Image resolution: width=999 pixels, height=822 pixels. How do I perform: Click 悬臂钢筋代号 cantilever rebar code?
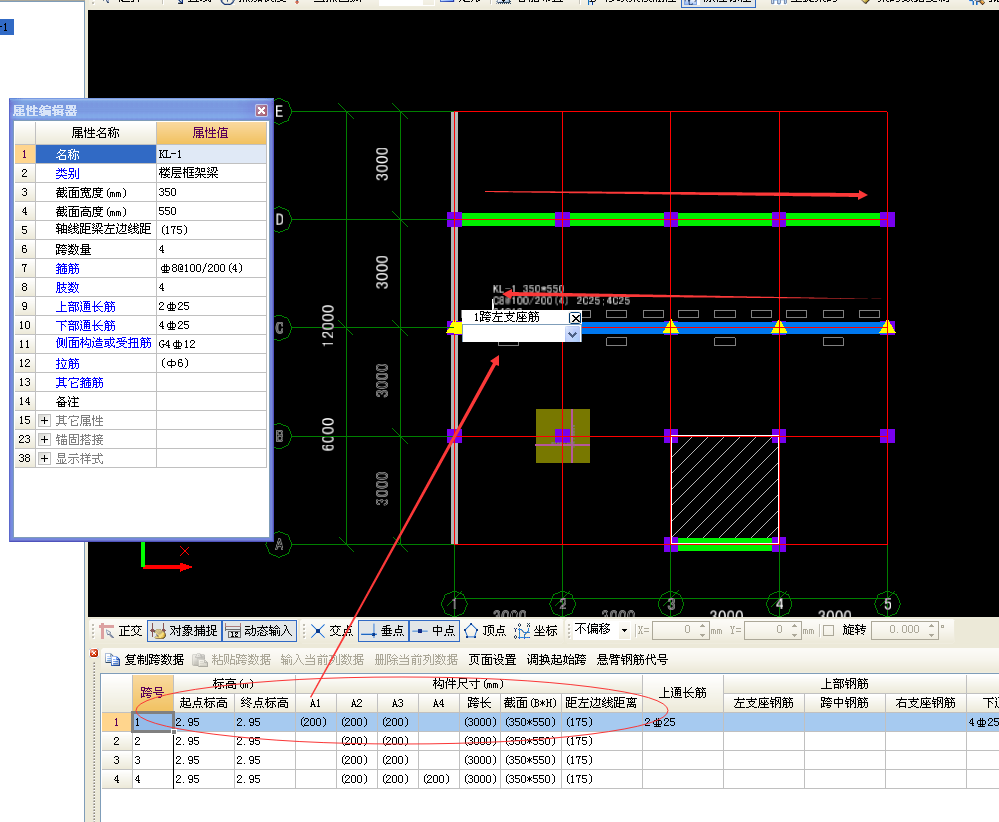tap(632, 660)
